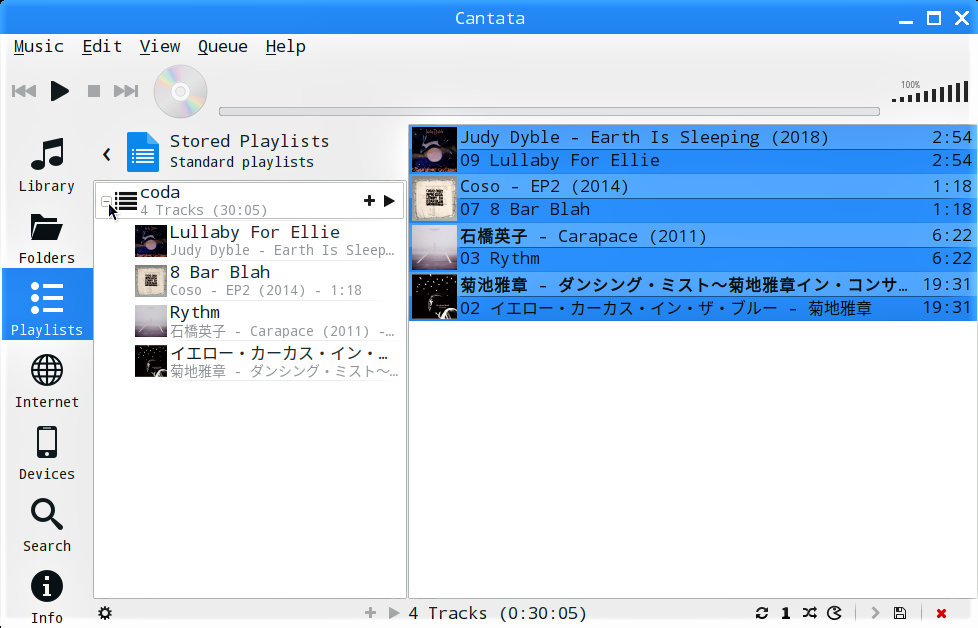The height and width of the screenshot is (628, 978).
Task: Click the Earth Is Sleeping cover in queue
Action: click(x=434, y=150)
